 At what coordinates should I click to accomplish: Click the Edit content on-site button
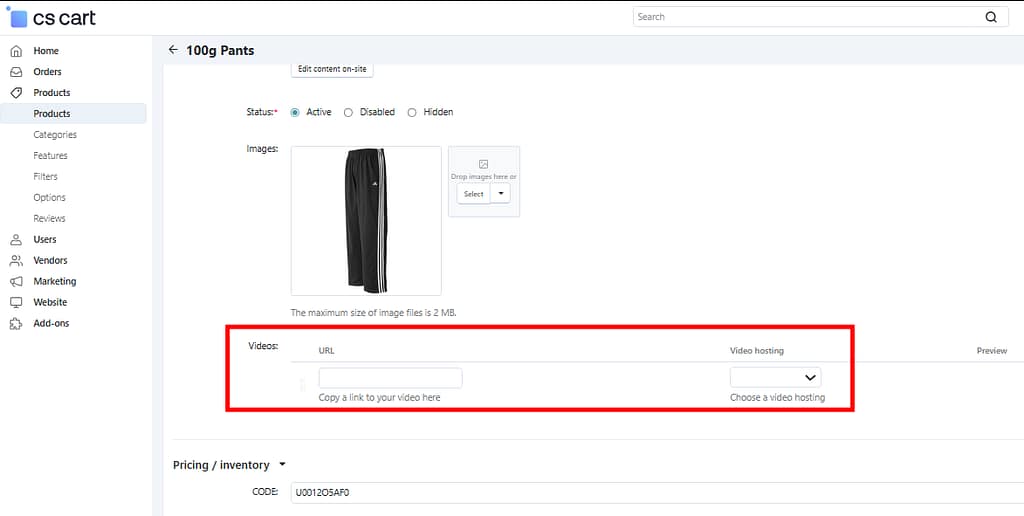332,69
